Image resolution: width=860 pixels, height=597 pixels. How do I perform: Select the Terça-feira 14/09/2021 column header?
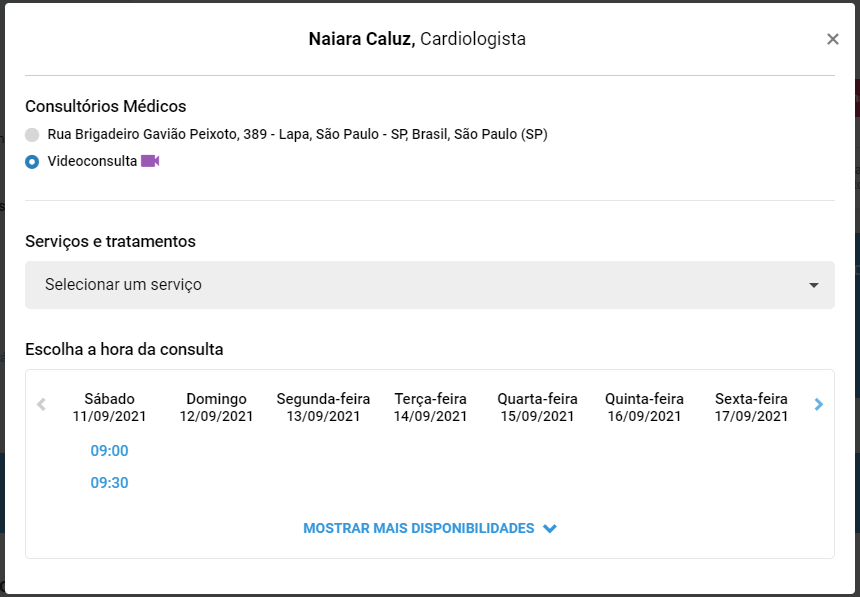(430, 408)
